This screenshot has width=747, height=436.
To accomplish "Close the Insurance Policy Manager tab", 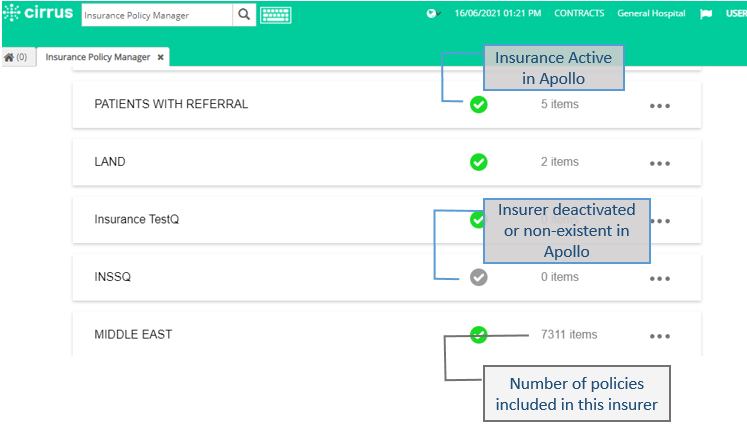I will tap(161, 57).
